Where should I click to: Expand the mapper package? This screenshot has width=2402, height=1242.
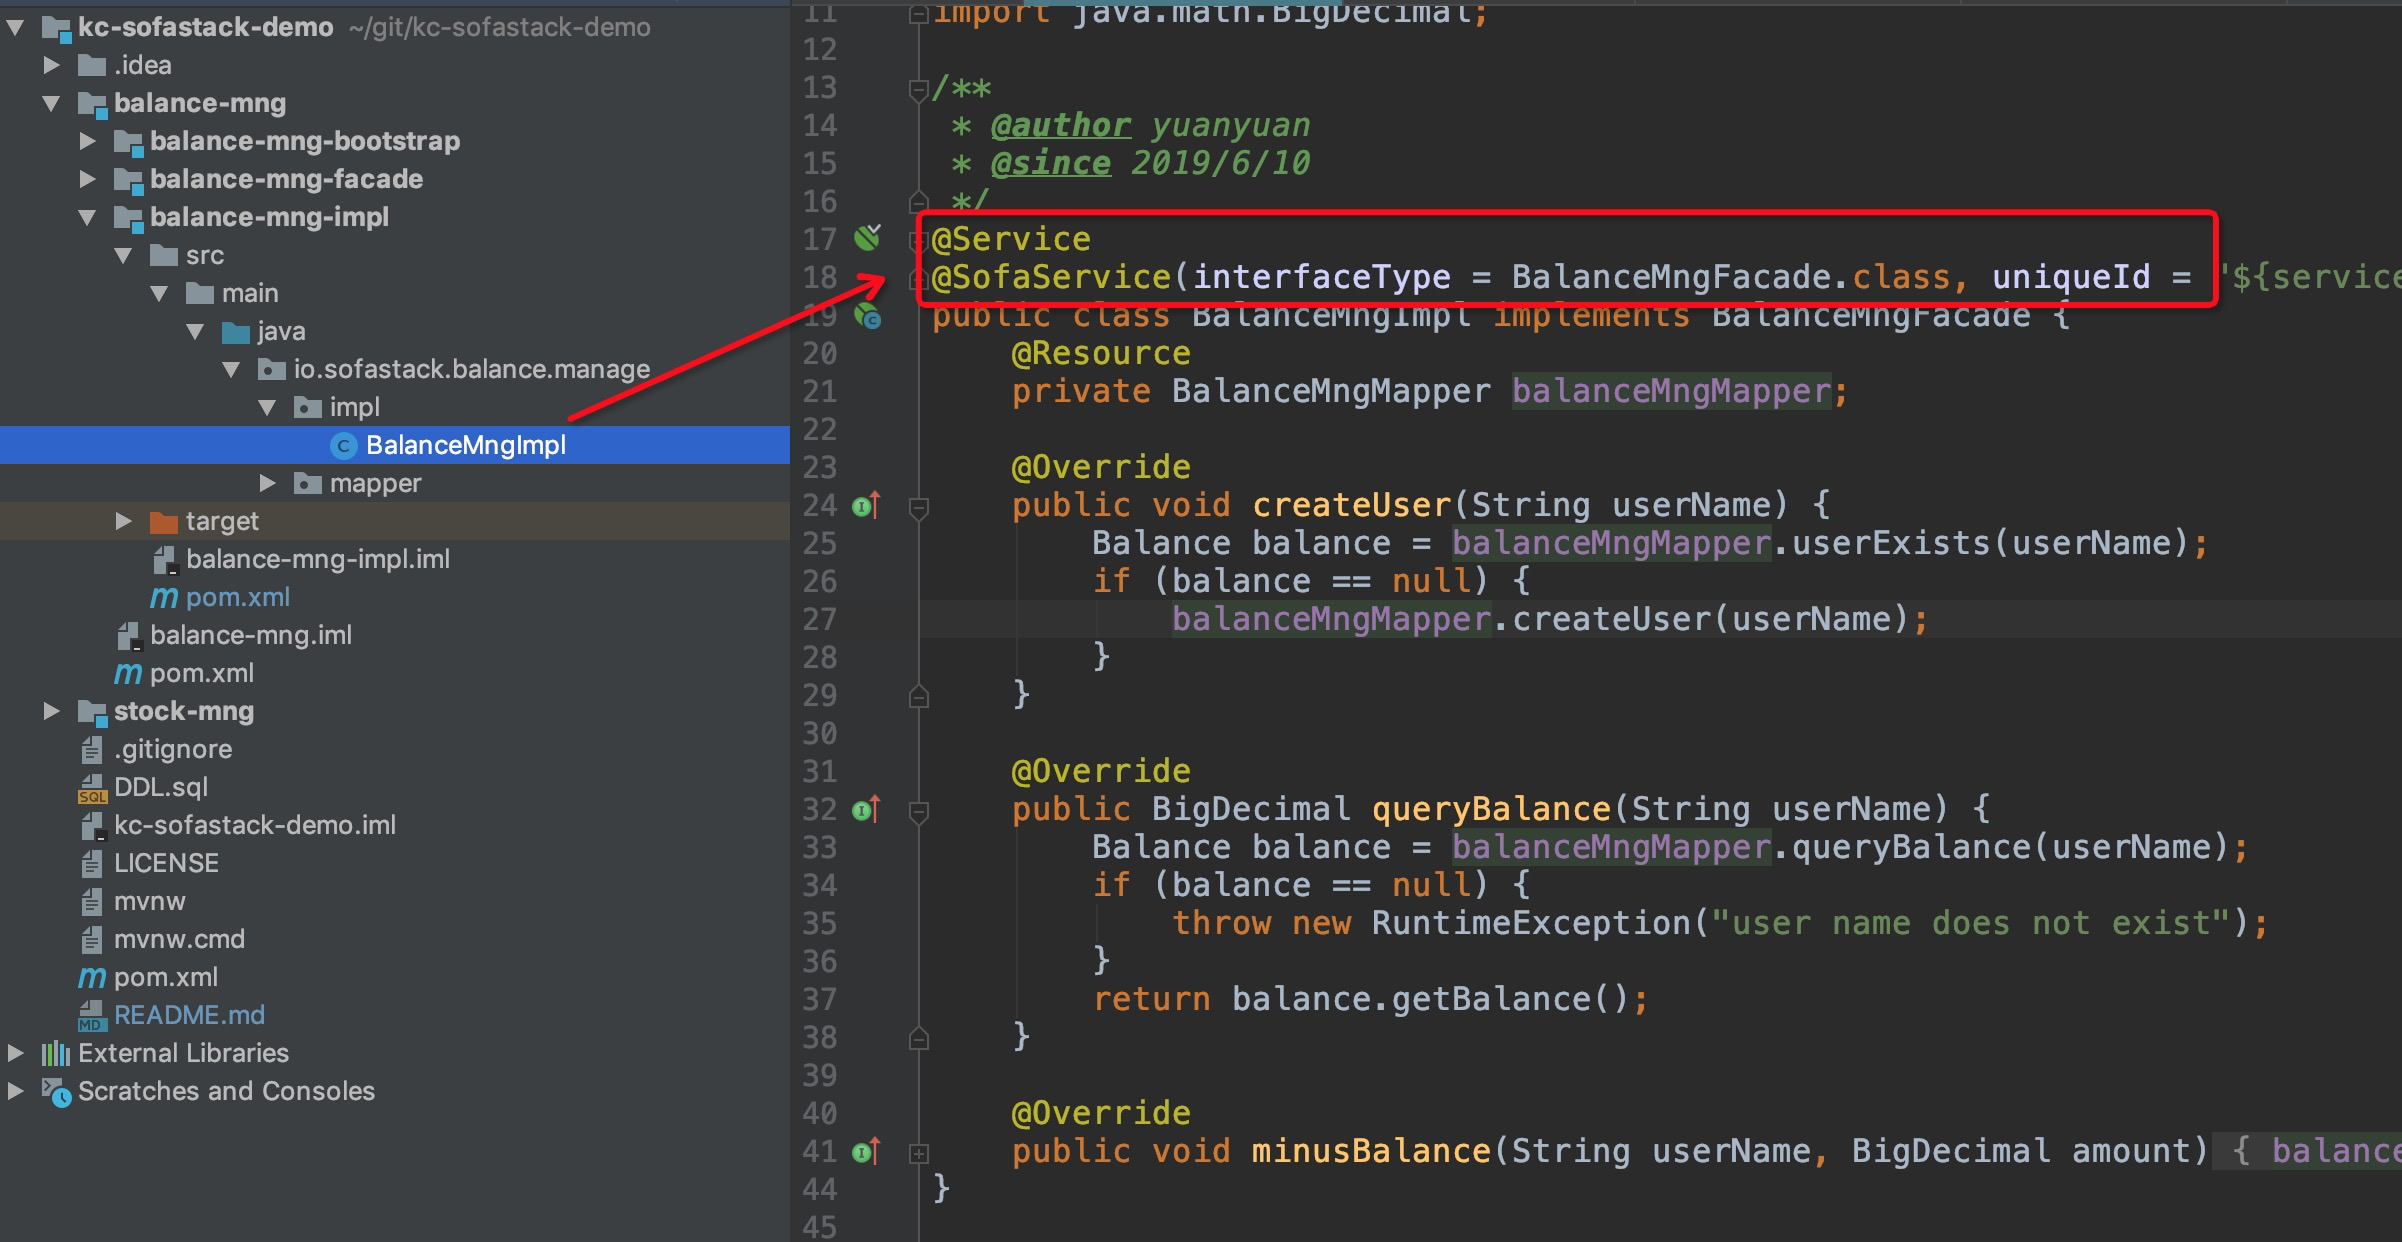(x=267, y=483)
